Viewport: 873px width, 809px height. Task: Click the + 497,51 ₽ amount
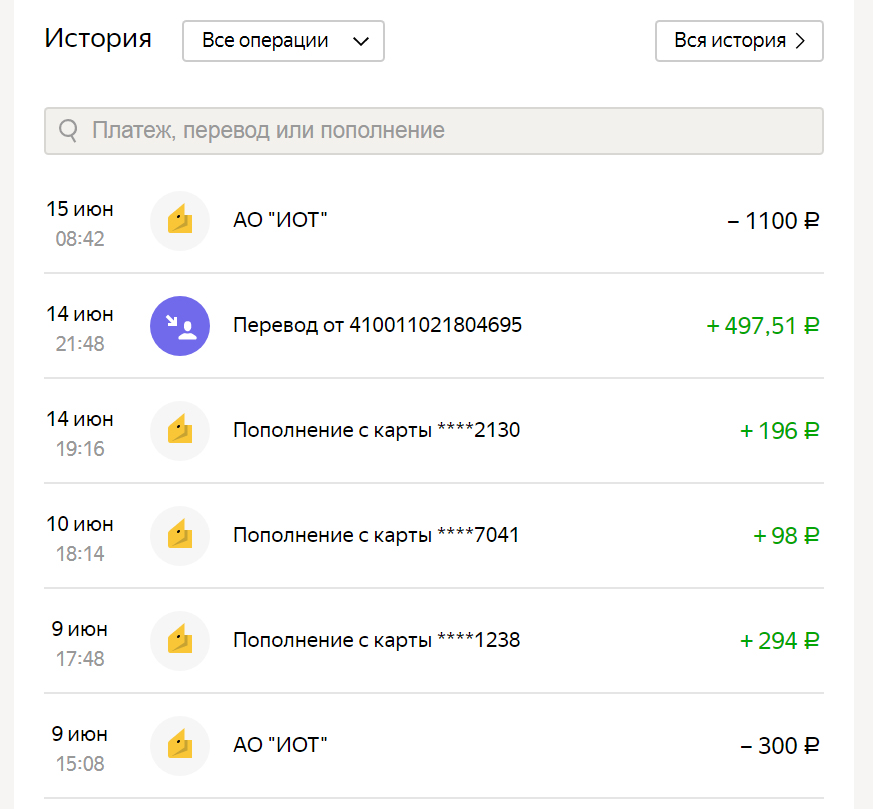pyautogui.click(x=763, y=326)
